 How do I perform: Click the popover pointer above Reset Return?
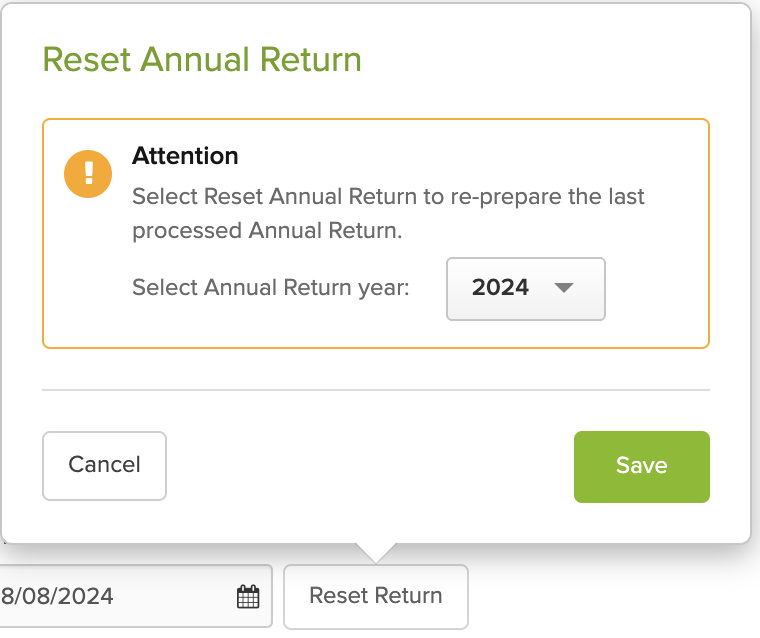click(x=375, y=552)
